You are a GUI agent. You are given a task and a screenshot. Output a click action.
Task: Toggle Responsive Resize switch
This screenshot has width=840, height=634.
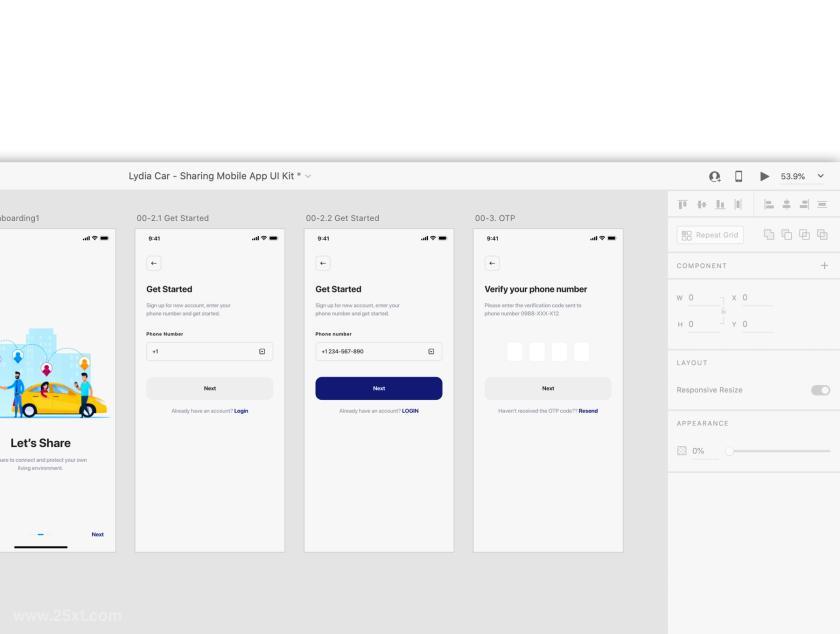tap(820, 390)
